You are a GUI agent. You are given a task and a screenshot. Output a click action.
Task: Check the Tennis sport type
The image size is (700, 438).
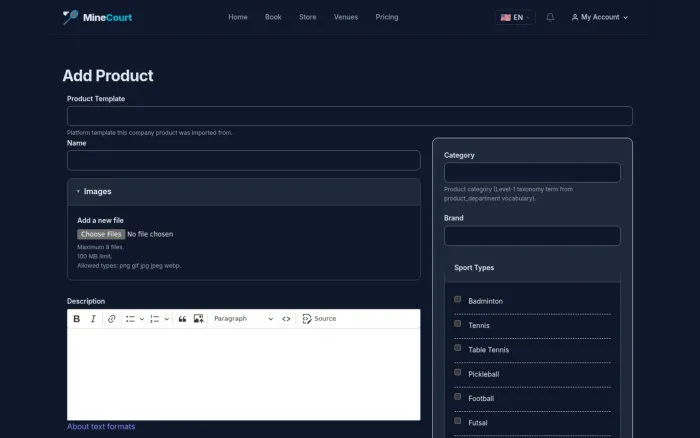point(458,324)
